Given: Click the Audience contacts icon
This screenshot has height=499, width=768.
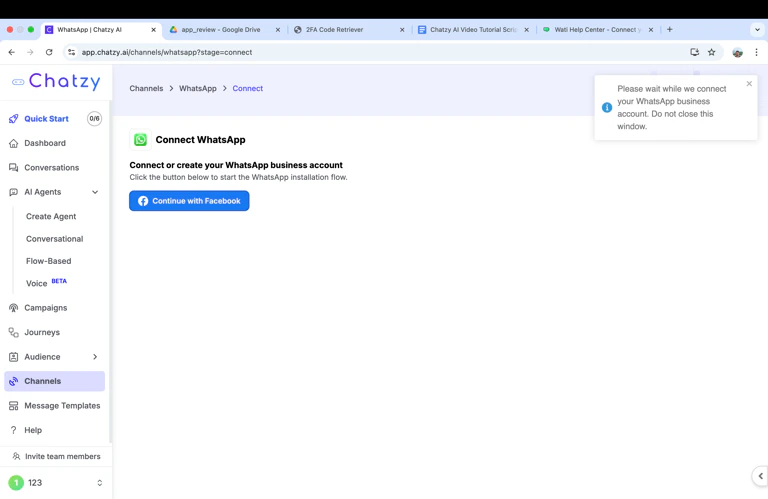Looking at the screenshot, I should [x=14, y=356].
